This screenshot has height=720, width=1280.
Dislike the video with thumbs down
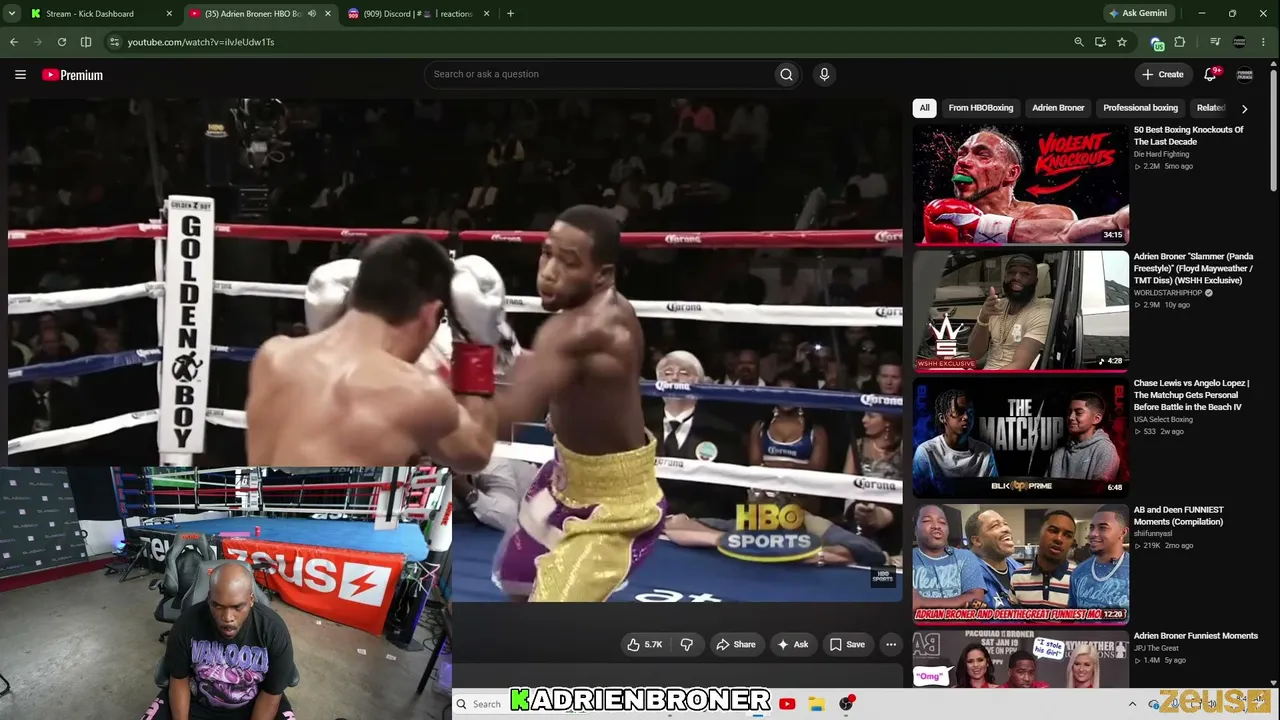coord(686,645)
